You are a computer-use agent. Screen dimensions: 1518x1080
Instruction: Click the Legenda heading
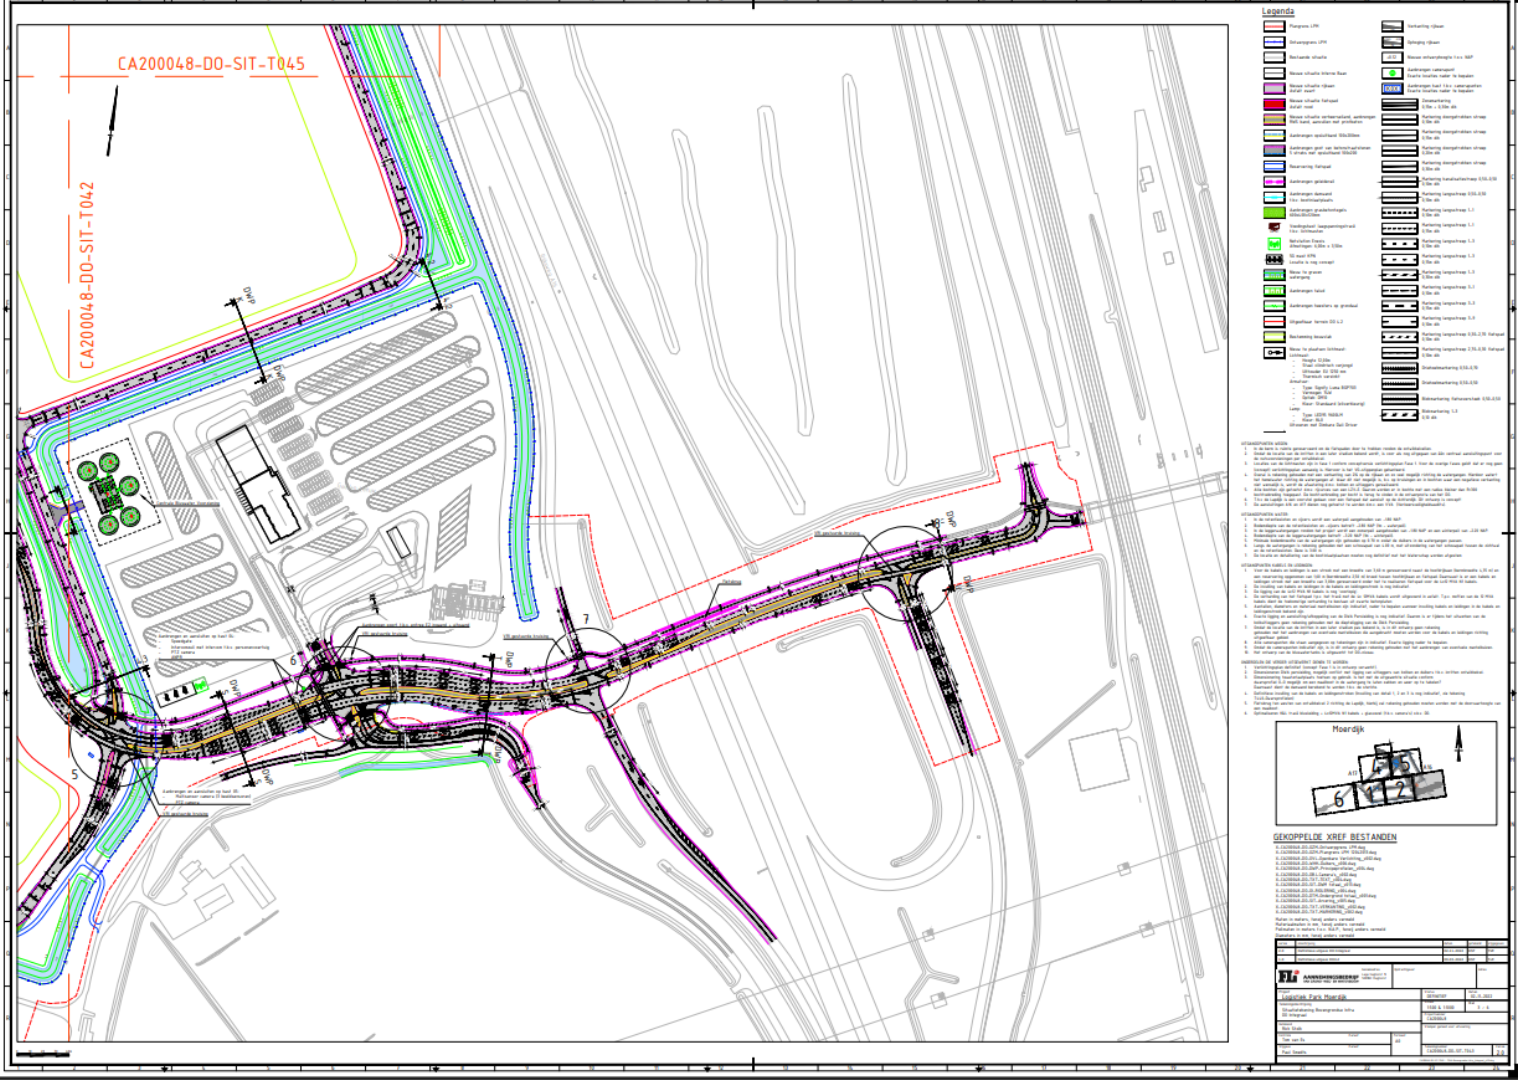(1278, 12)
